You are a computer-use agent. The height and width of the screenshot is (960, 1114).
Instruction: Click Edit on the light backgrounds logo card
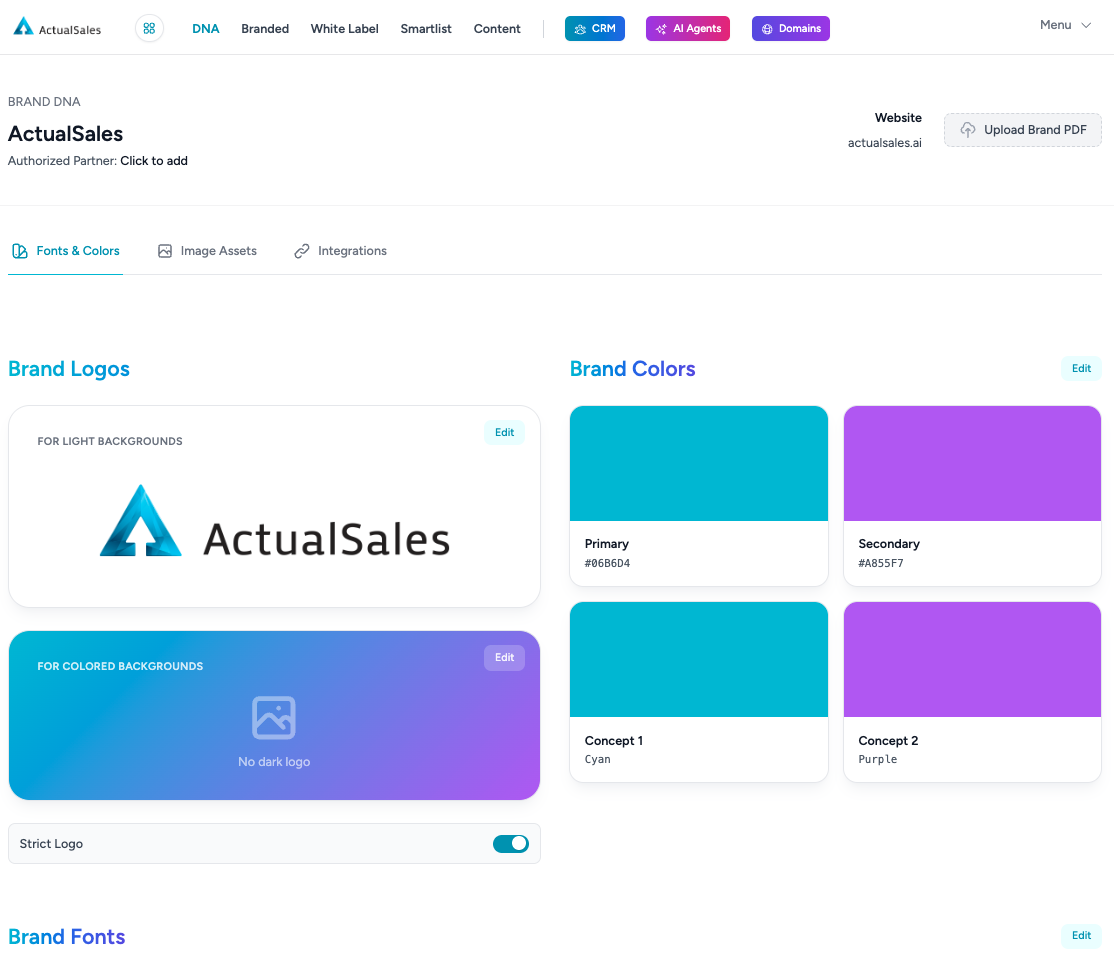(504, 432)
